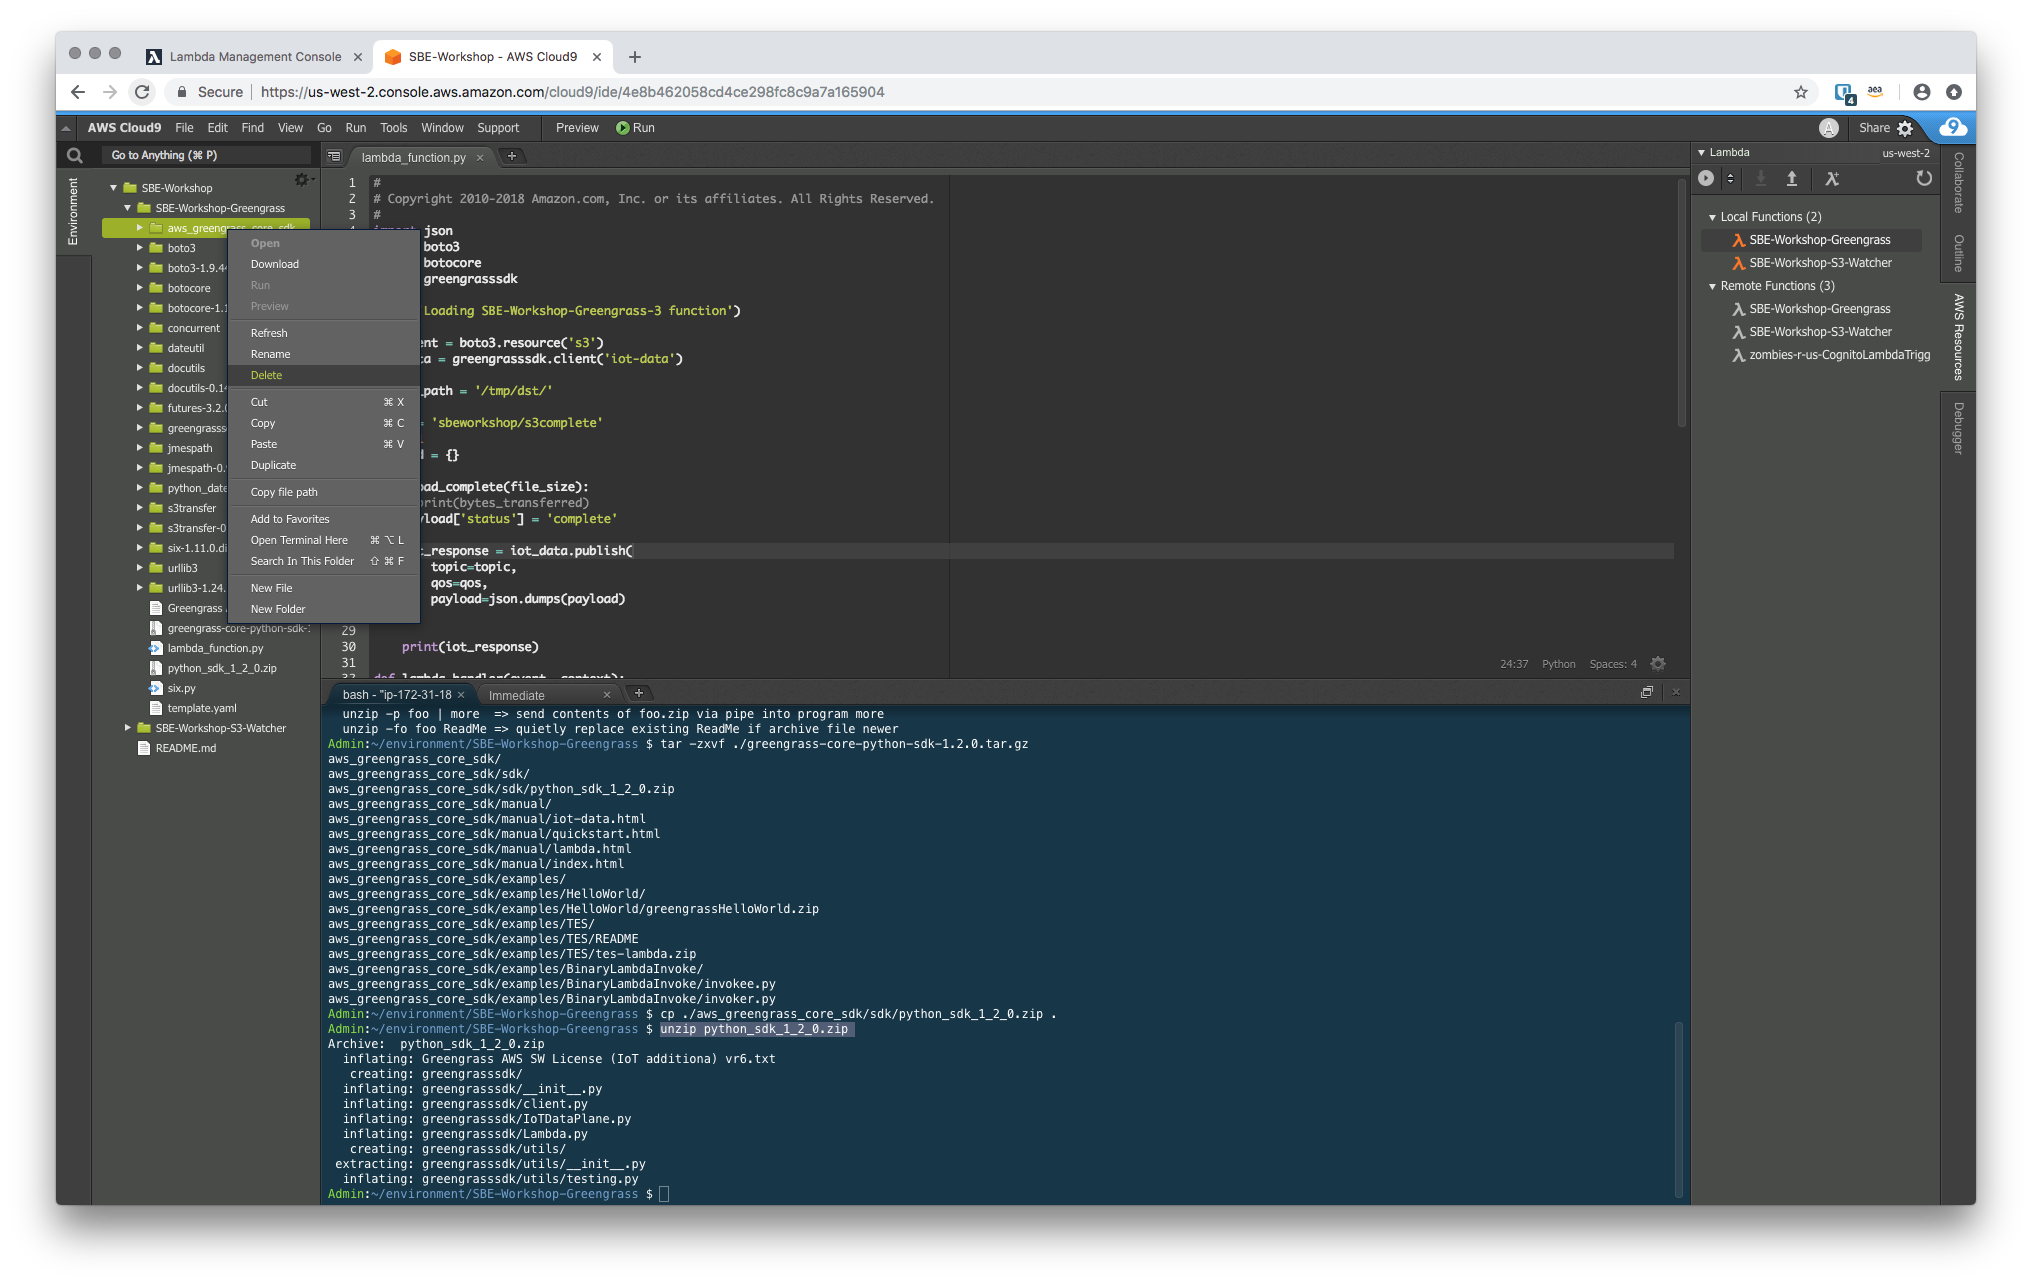Deploy the selected Lambda function with the upload arrow
The width and height of the screenshot is (2032, 1285).
[1792, 178]
